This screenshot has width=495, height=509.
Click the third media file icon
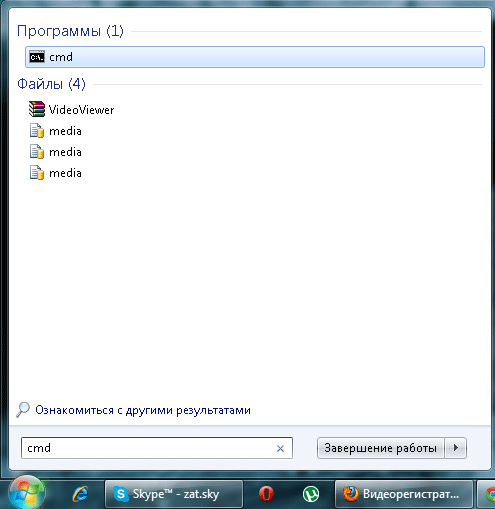37,173
